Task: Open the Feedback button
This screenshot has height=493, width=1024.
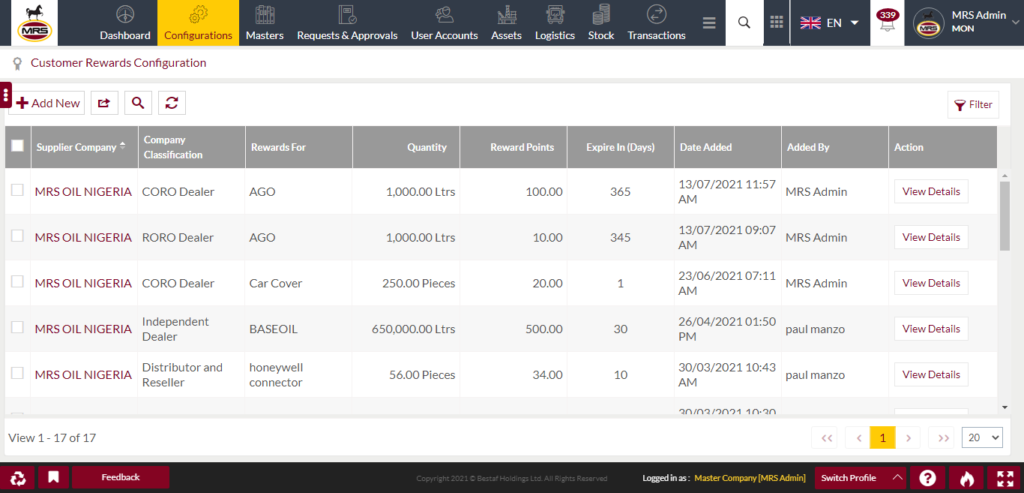Action: (120, 477)
